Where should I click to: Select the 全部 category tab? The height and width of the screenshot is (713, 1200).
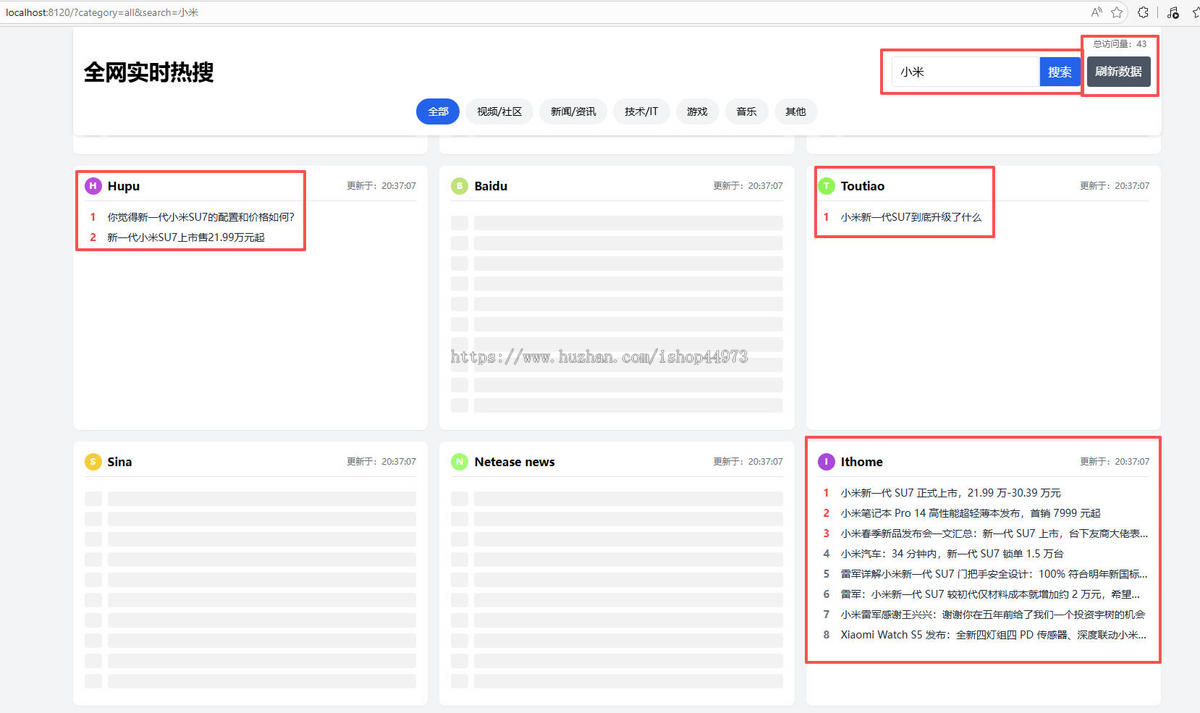[x=438, y=112]
